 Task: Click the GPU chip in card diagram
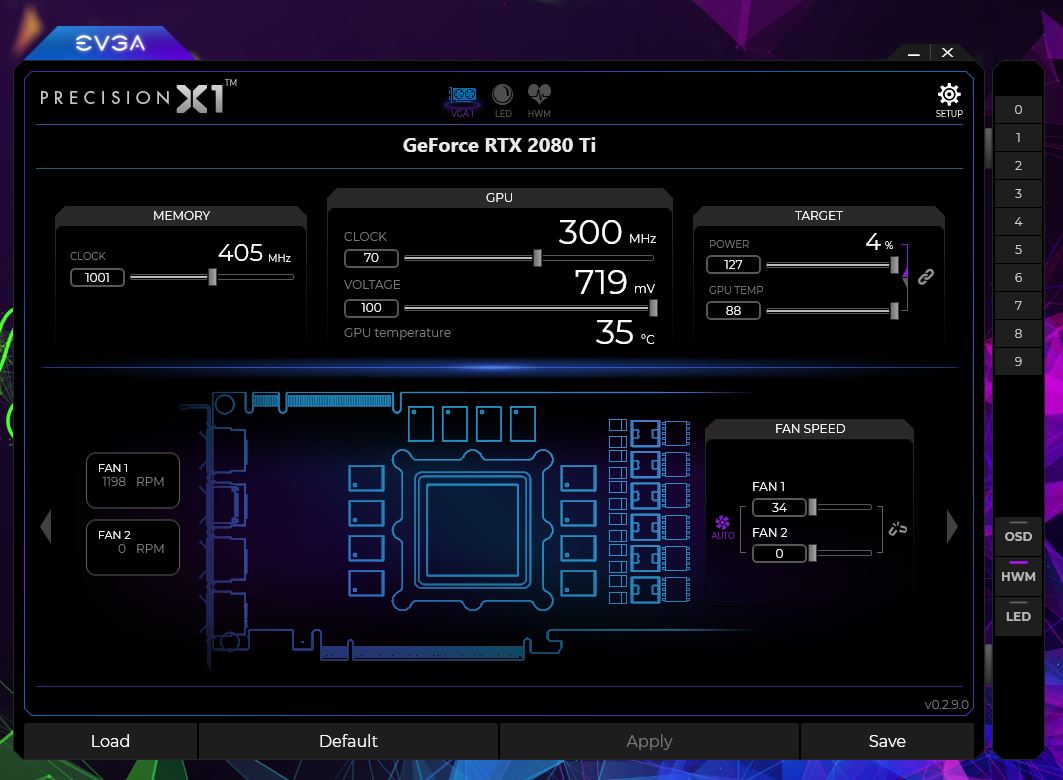tap(473, 530)
